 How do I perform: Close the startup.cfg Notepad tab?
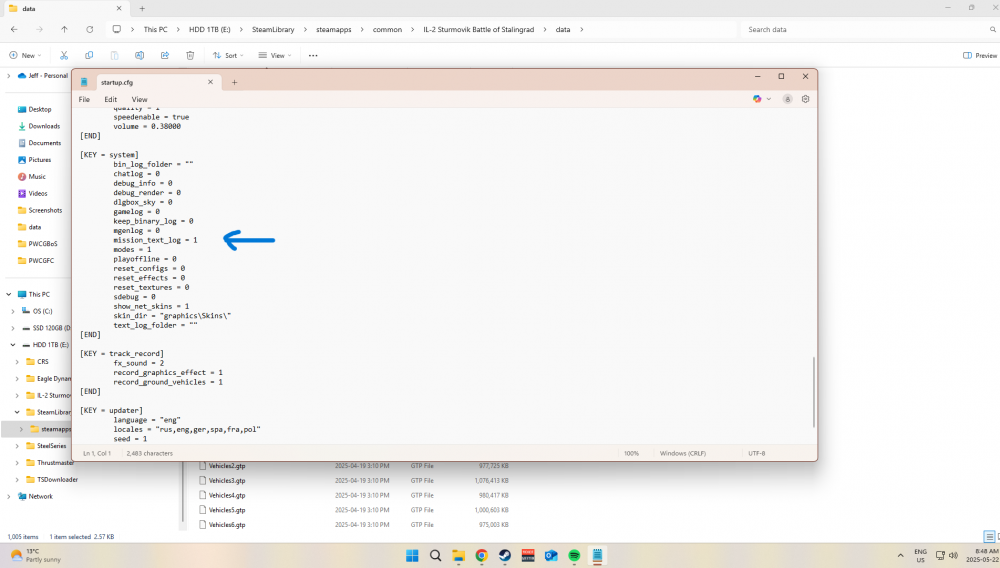(210, 82)
